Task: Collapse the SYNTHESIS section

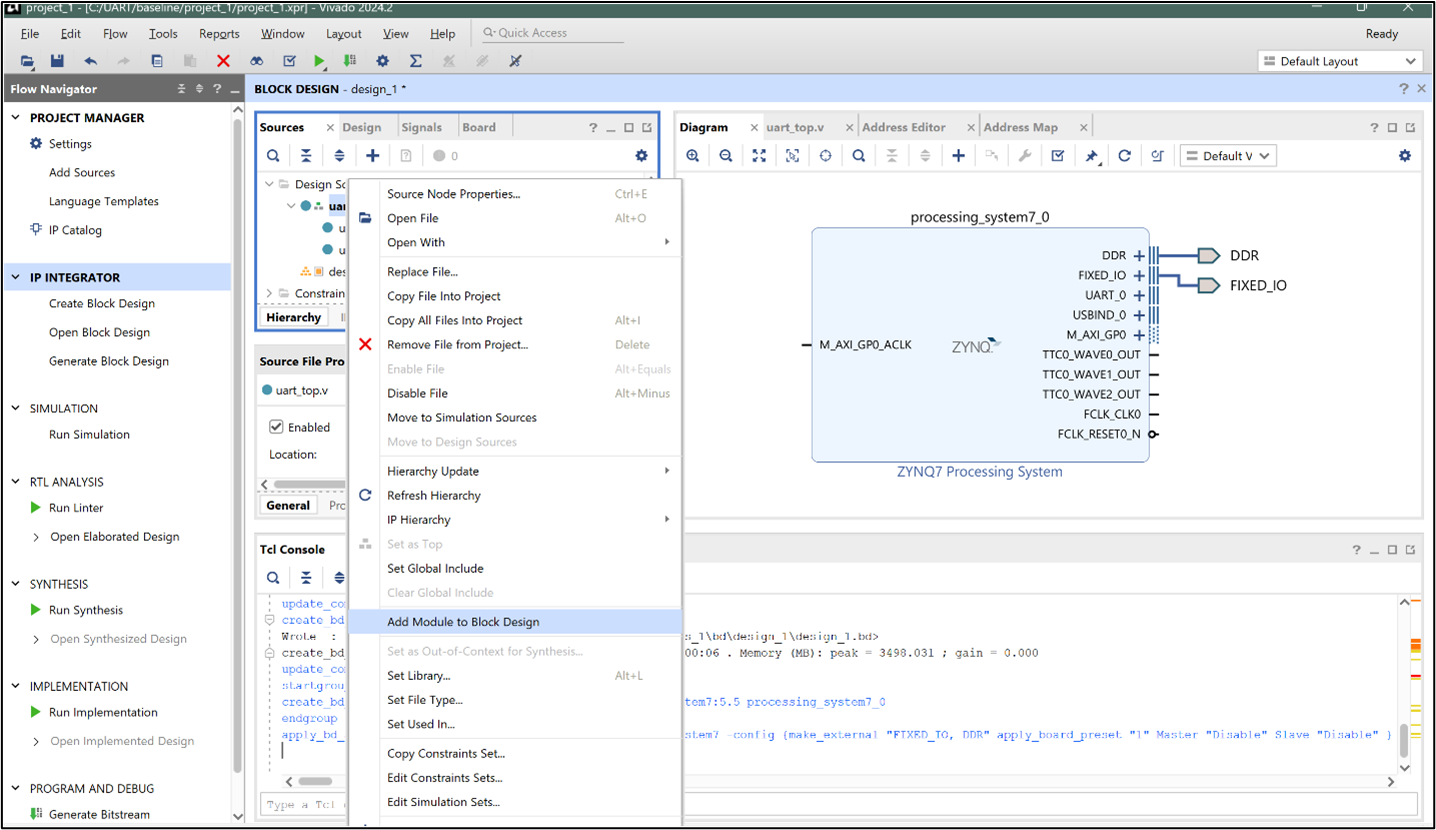Action: [x=16, y=584]
